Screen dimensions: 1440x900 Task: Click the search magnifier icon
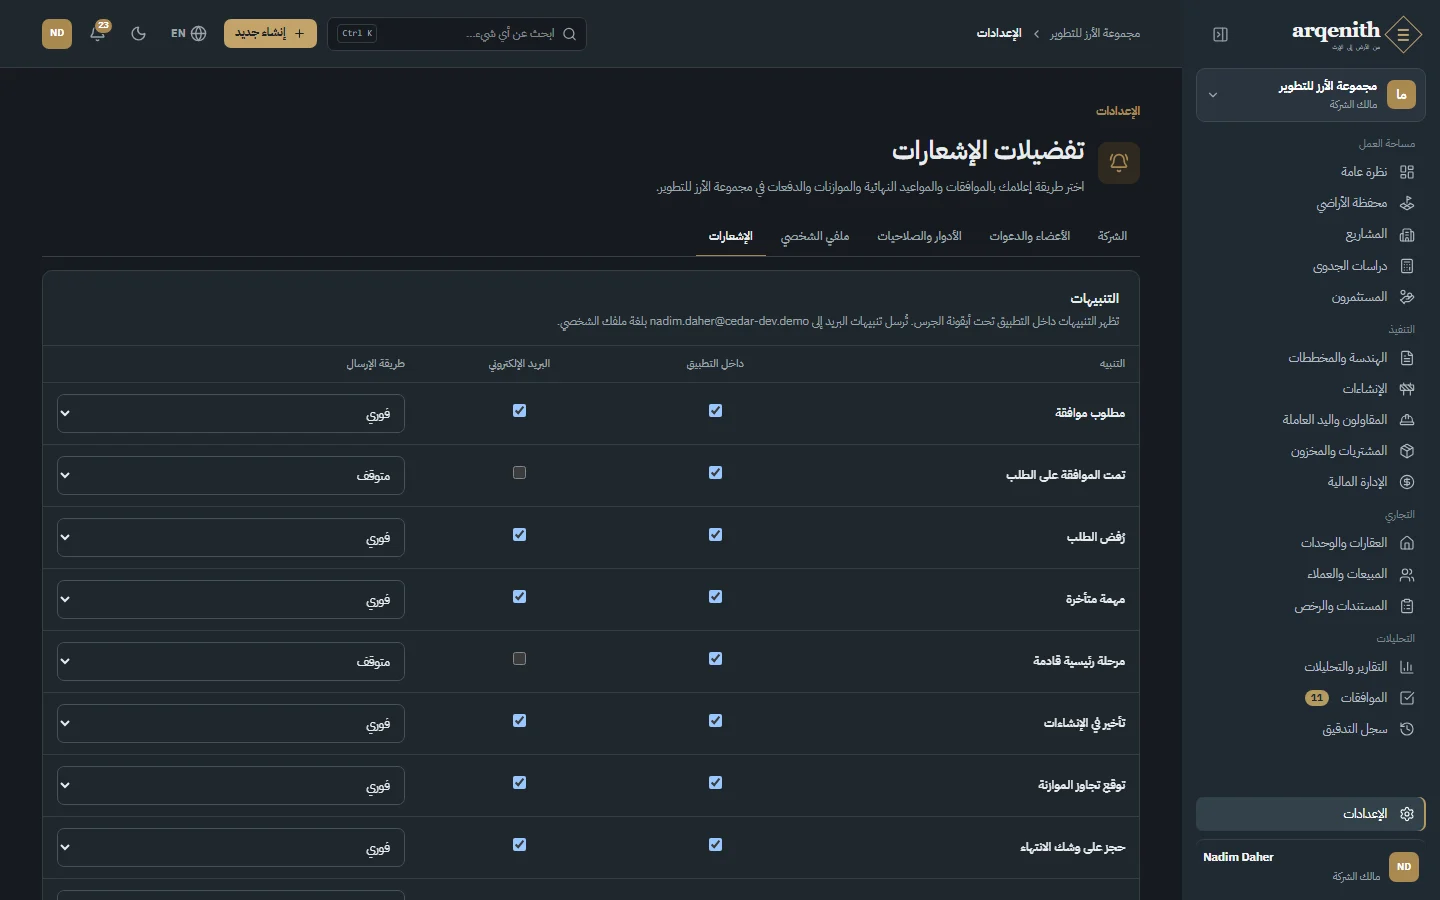(x=569, y=34)
